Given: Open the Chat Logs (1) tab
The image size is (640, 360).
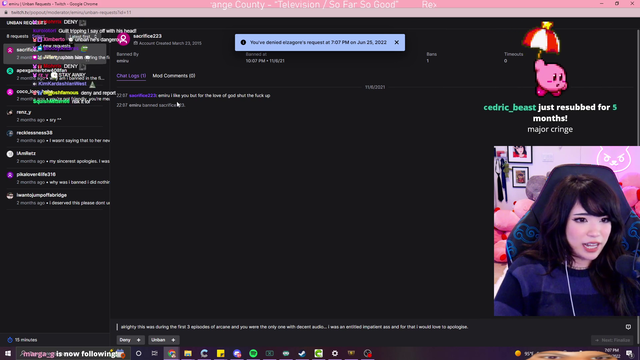Looking at the screenshot, I should [x=131, y=76].
